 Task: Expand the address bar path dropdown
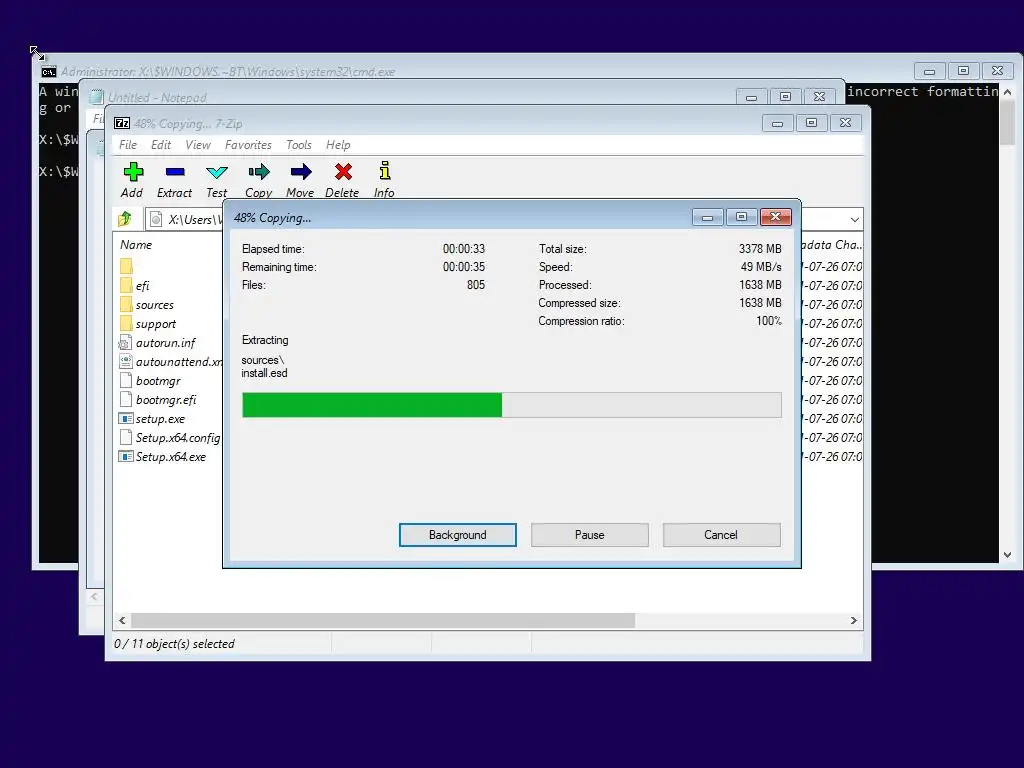click(854, 219)
